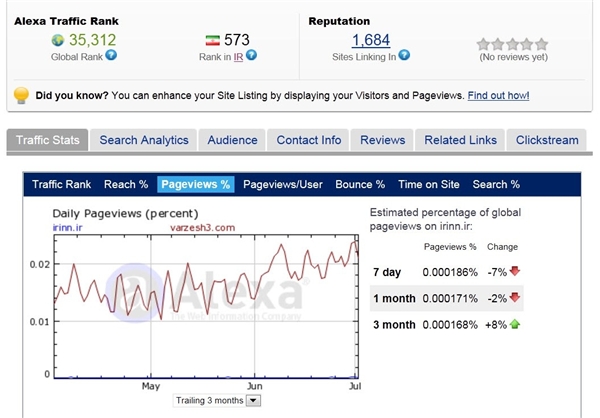Click the globe icon beside global rank 35,312

click(x=57, y=40)
